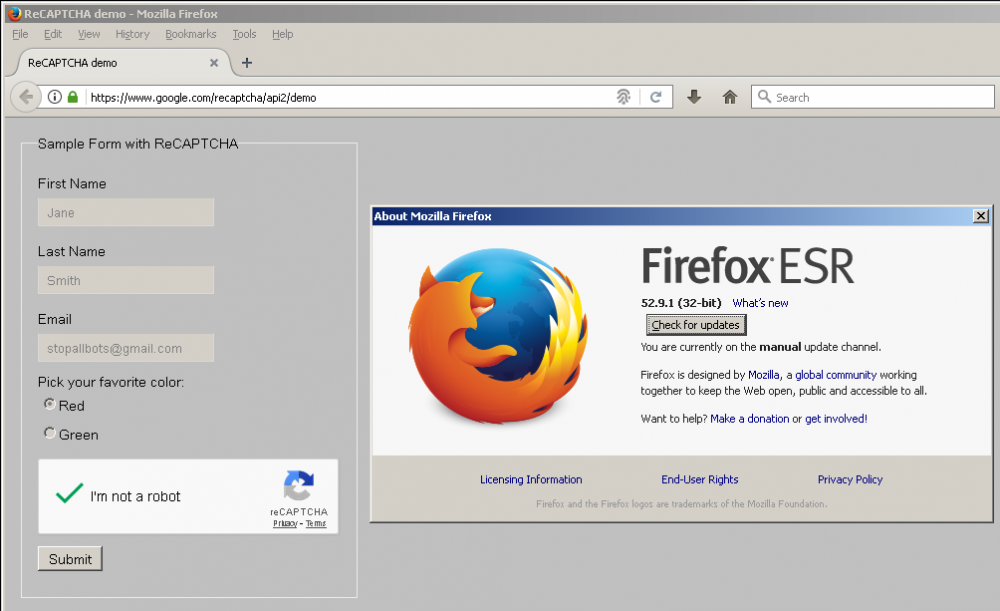Click the First Name input field
1000x611 pixels.
coord(126,212)
